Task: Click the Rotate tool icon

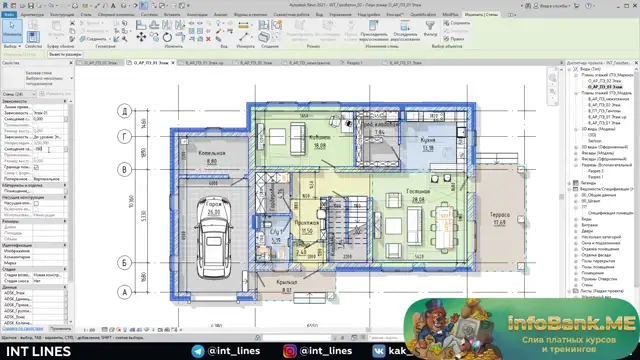Action: coord(167,37)
